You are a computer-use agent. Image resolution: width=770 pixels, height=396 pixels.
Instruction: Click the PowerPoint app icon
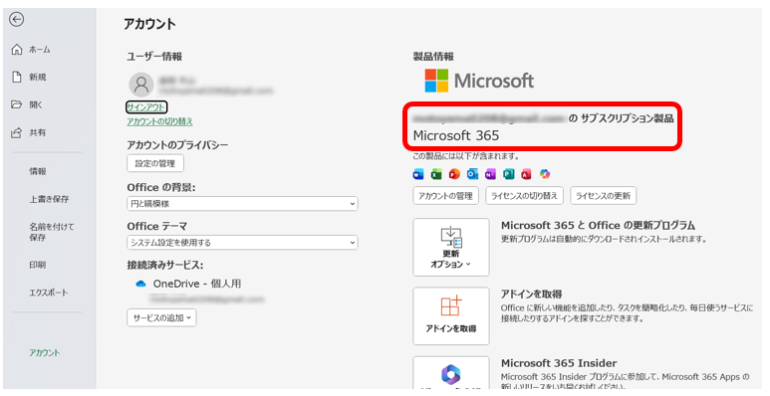pyautogui.click(x=454, y=174)
